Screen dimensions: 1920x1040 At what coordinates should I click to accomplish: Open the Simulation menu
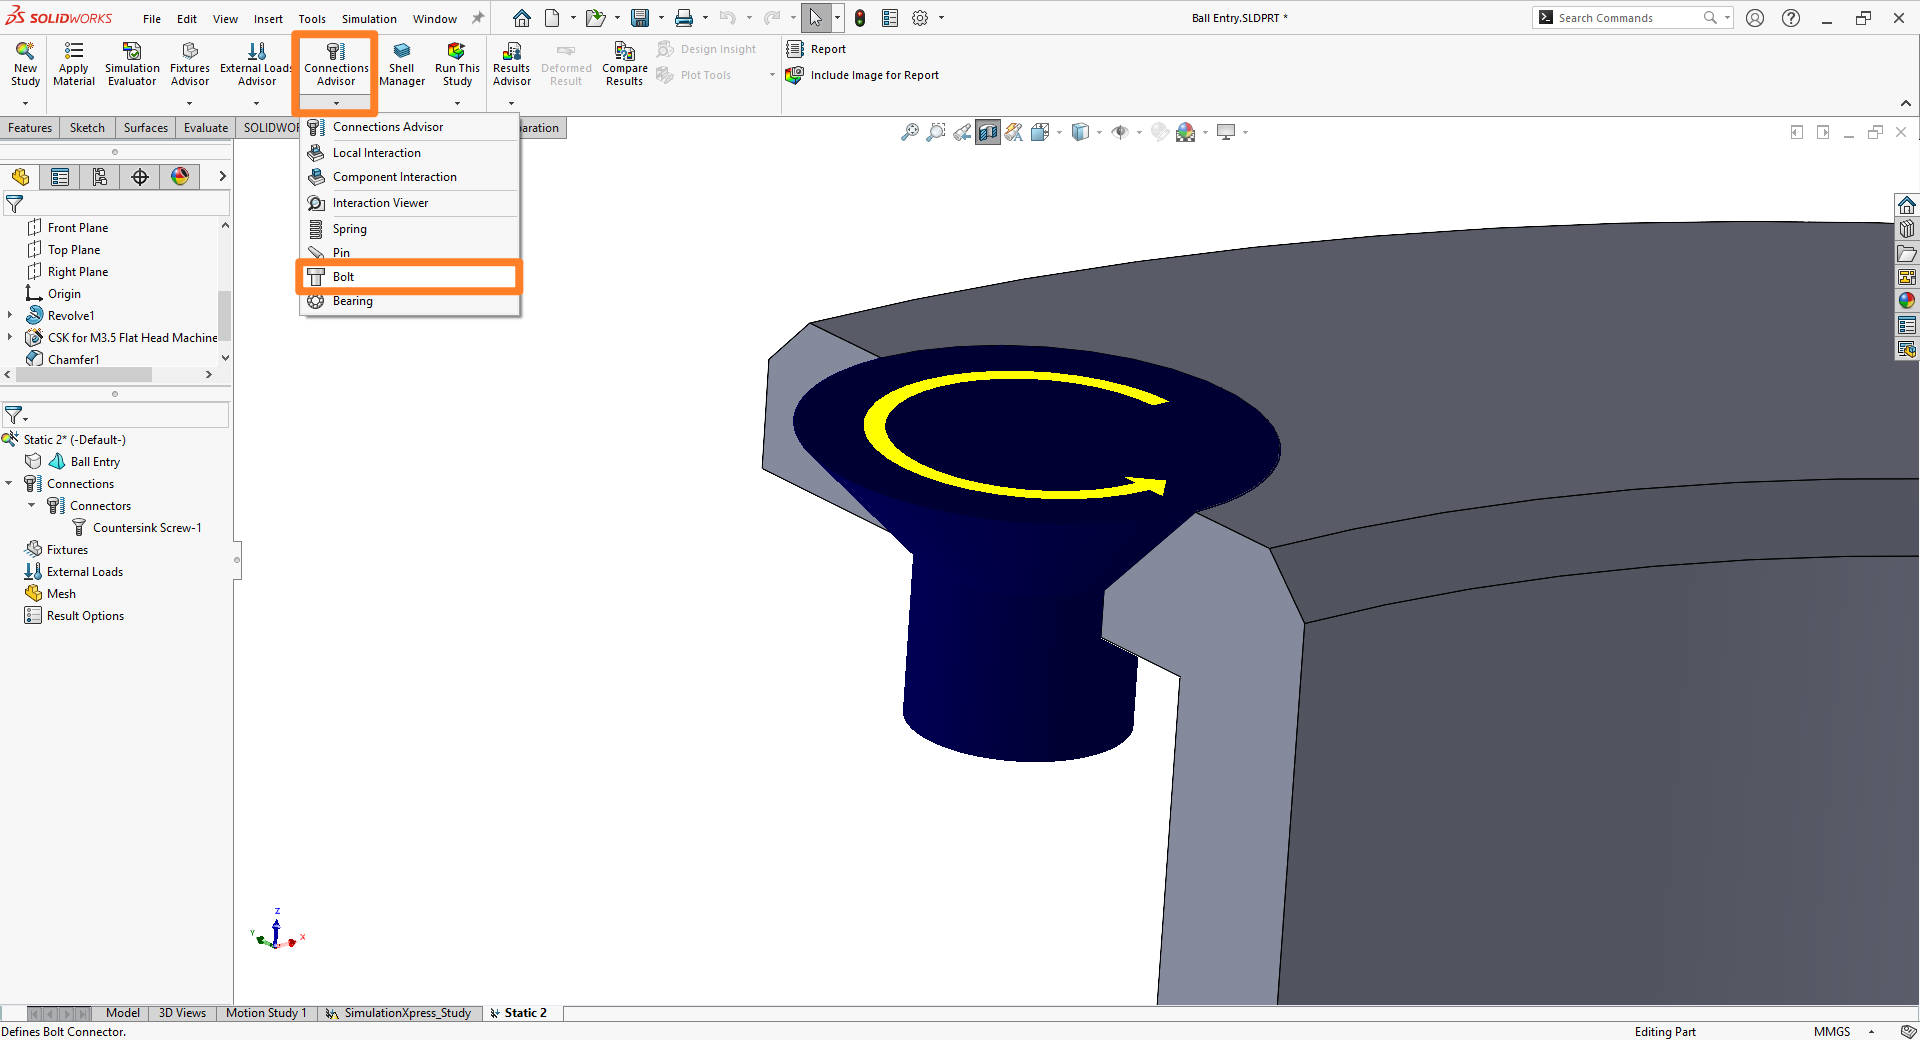(x=368, y=18)
